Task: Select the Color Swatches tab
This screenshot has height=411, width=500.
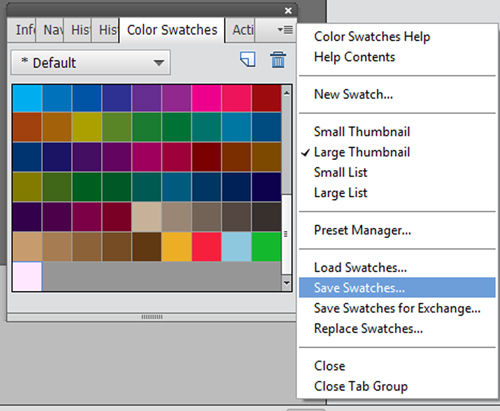Action: click(172, 30)
